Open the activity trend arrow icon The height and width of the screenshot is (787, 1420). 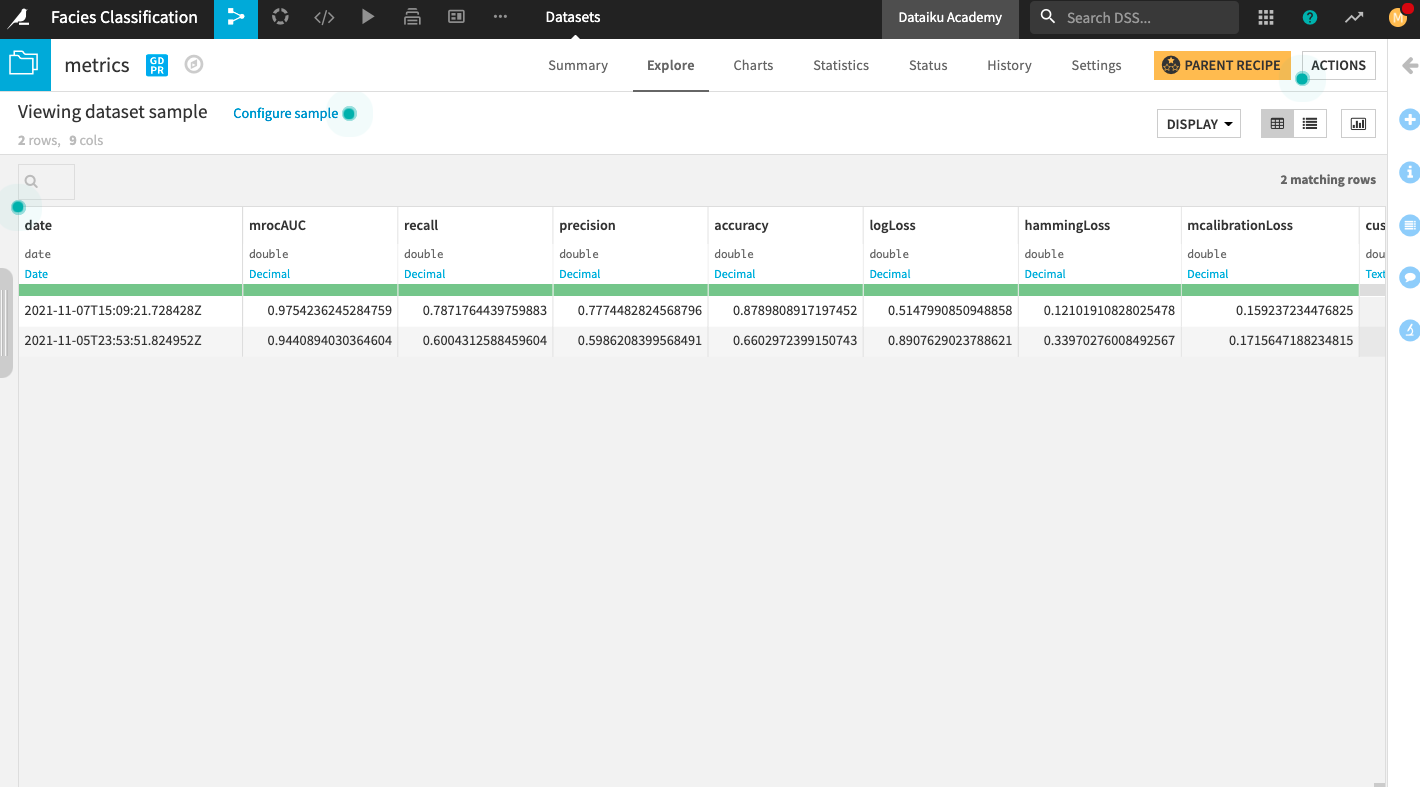(1354, 17)
